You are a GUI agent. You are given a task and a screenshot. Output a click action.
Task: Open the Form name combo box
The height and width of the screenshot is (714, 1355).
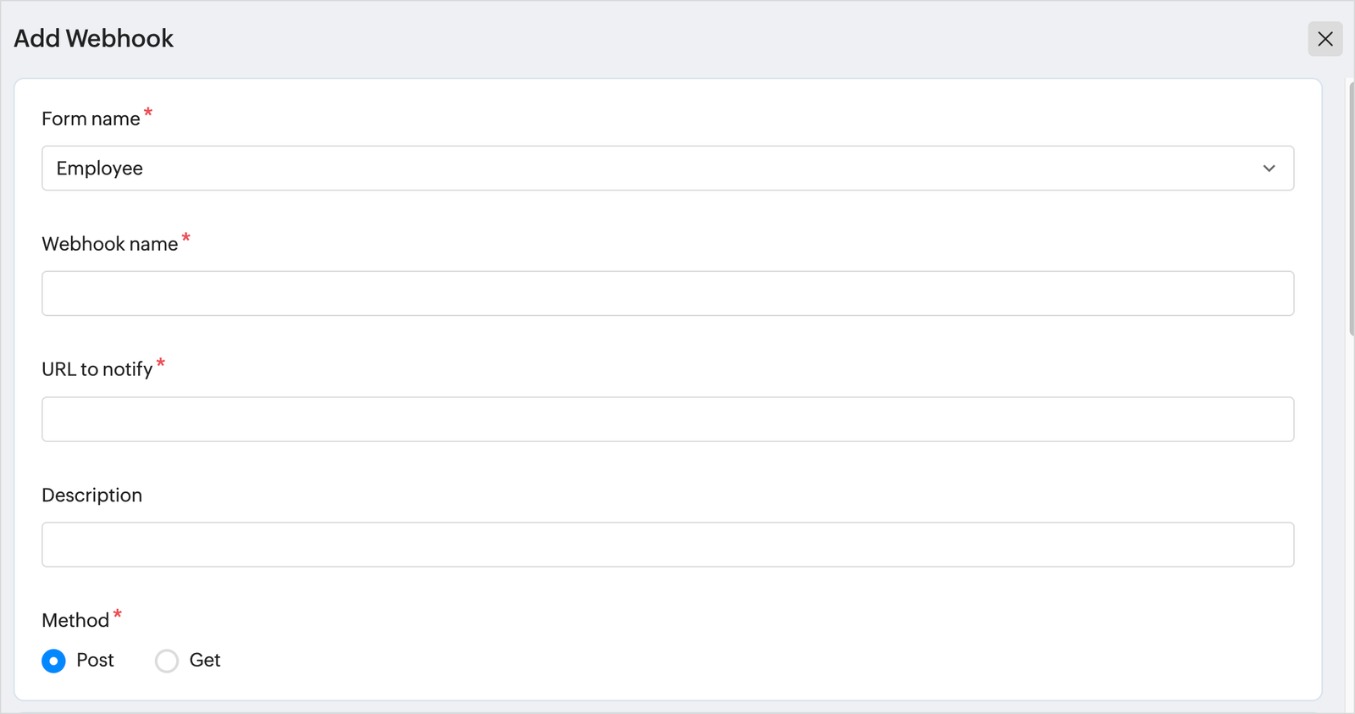[667, 168]
